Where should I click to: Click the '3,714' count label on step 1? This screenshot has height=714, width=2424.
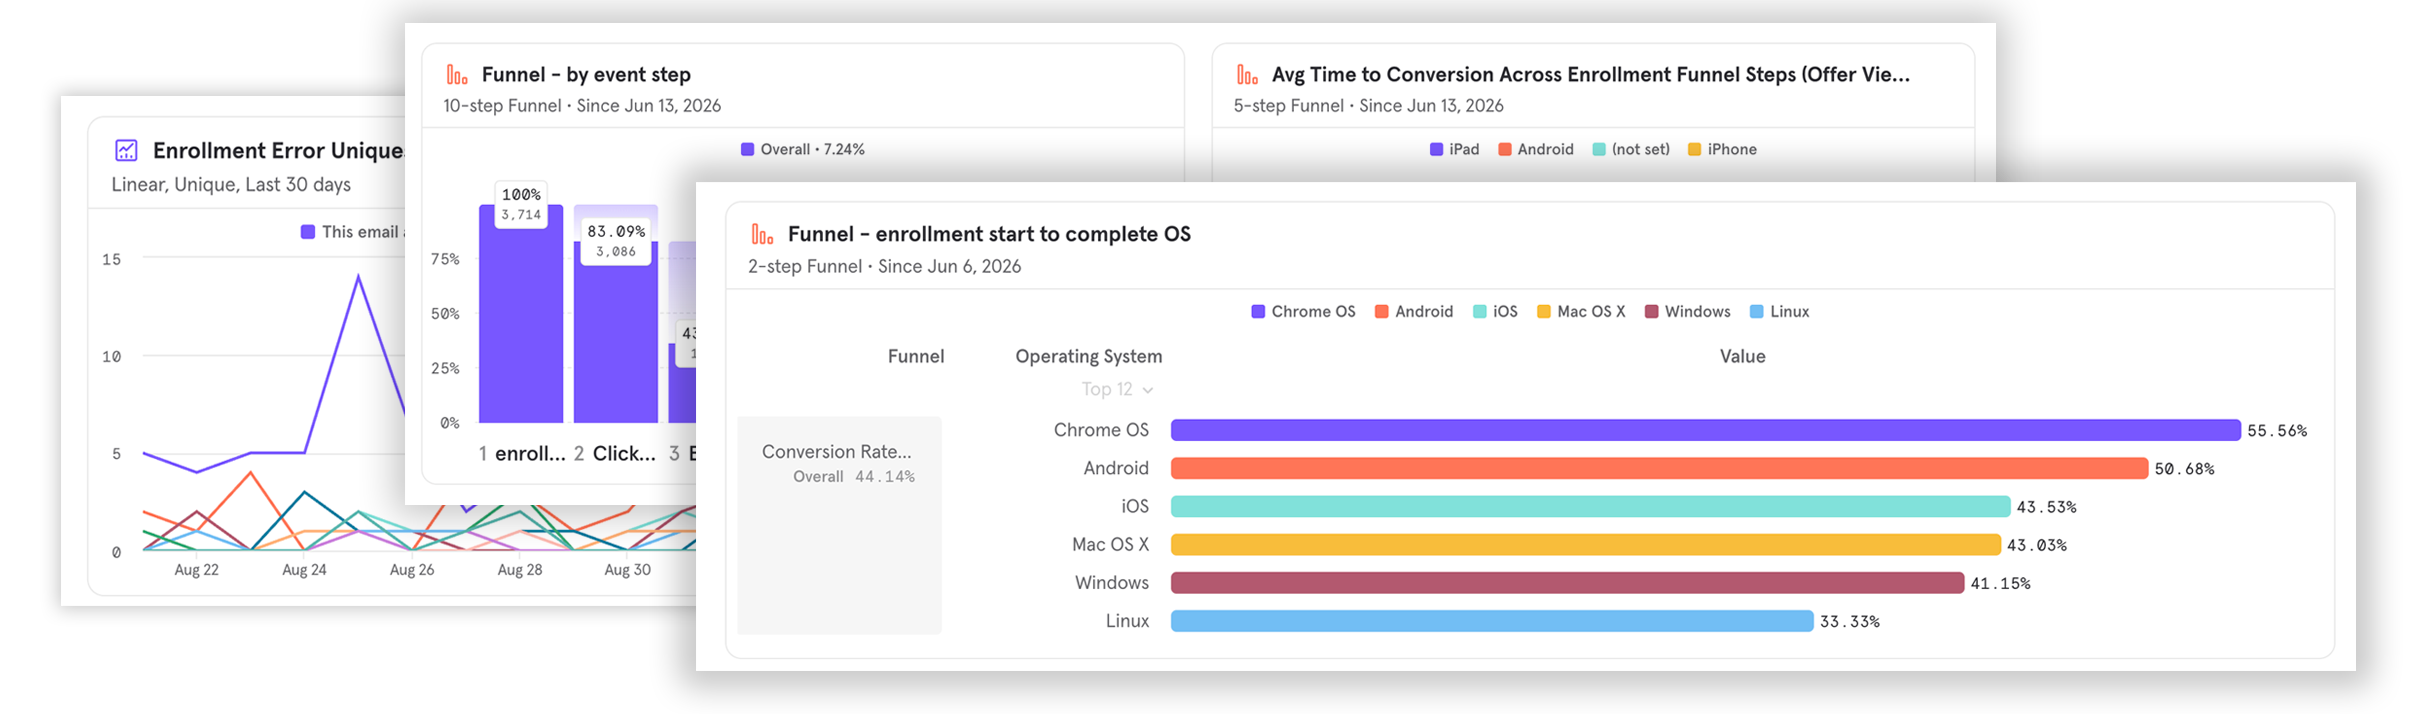(521, 215)
